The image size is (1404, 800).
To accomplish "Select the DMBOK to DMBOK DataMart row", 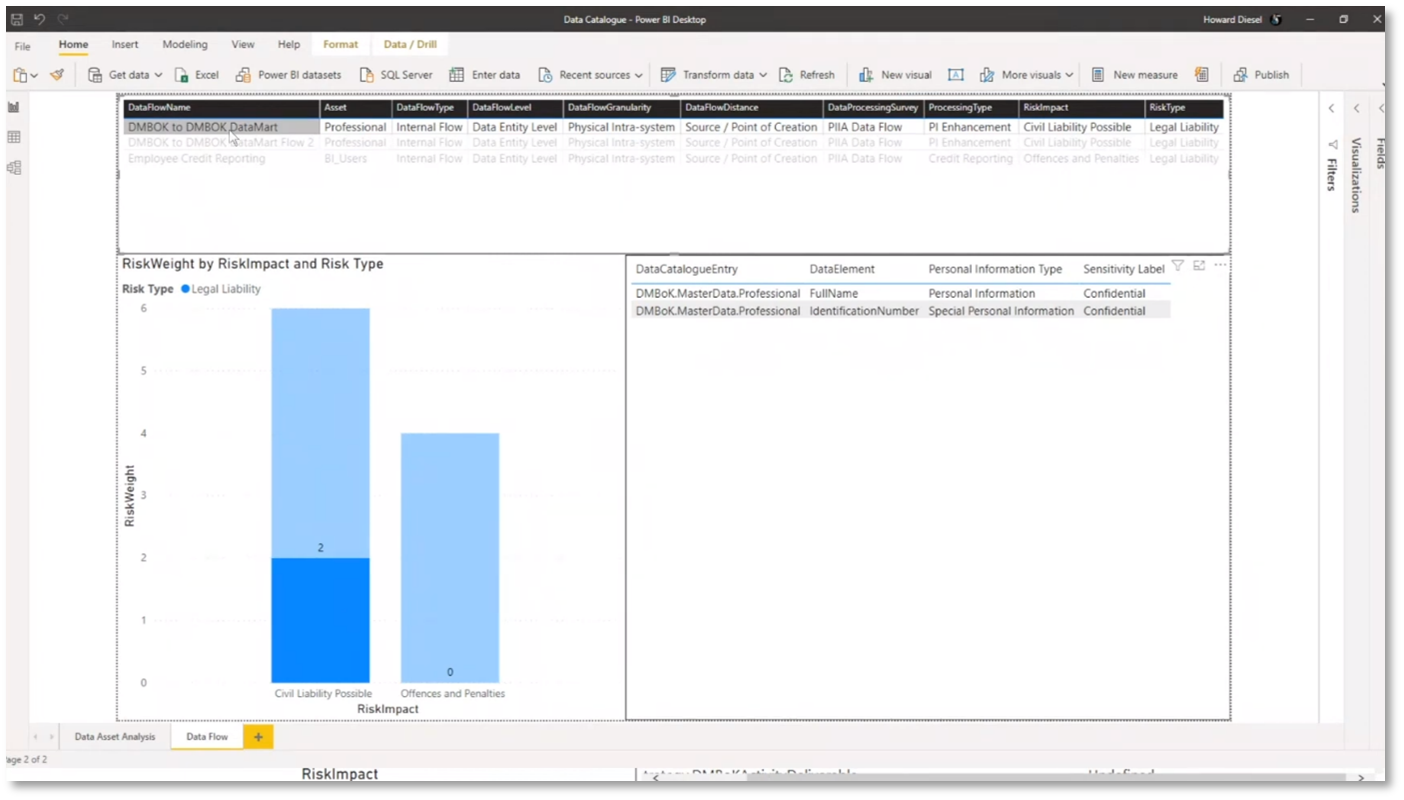I will click(221, 127).
